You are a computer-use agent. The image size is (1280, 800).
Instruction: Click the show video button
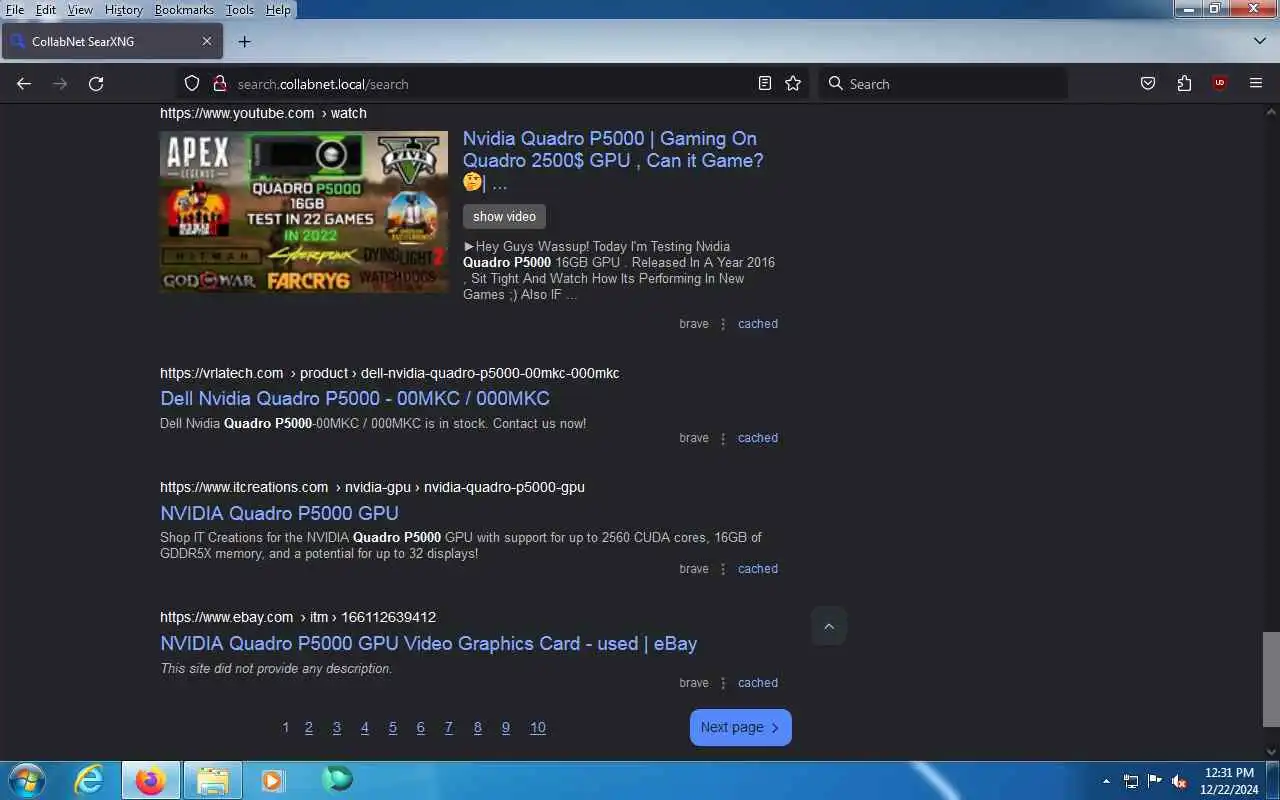tap(504, 216)
